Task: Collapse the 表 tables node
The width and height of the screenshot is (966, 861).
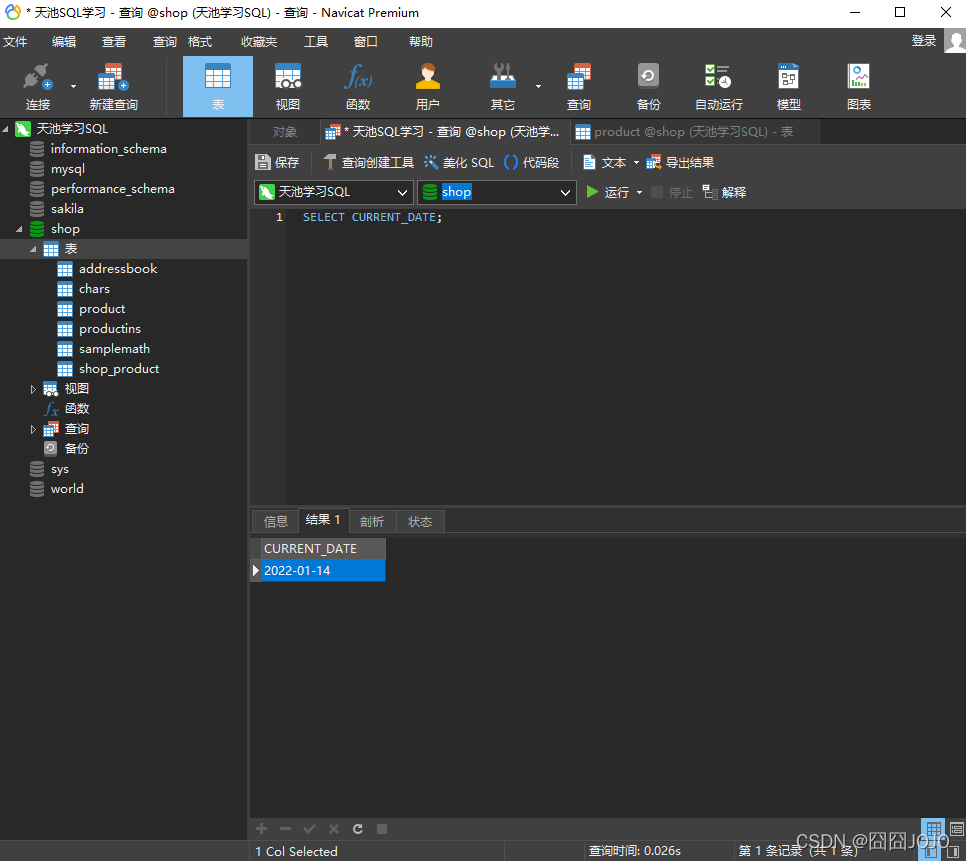Action: [x=33, y=249]
